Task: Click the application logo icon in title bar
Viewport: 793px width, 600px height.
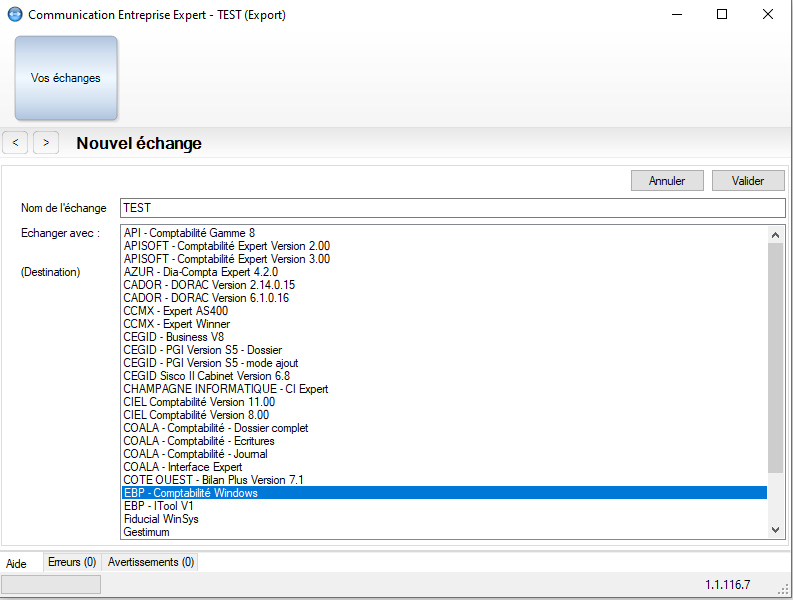Action: [x=15, y=15]
